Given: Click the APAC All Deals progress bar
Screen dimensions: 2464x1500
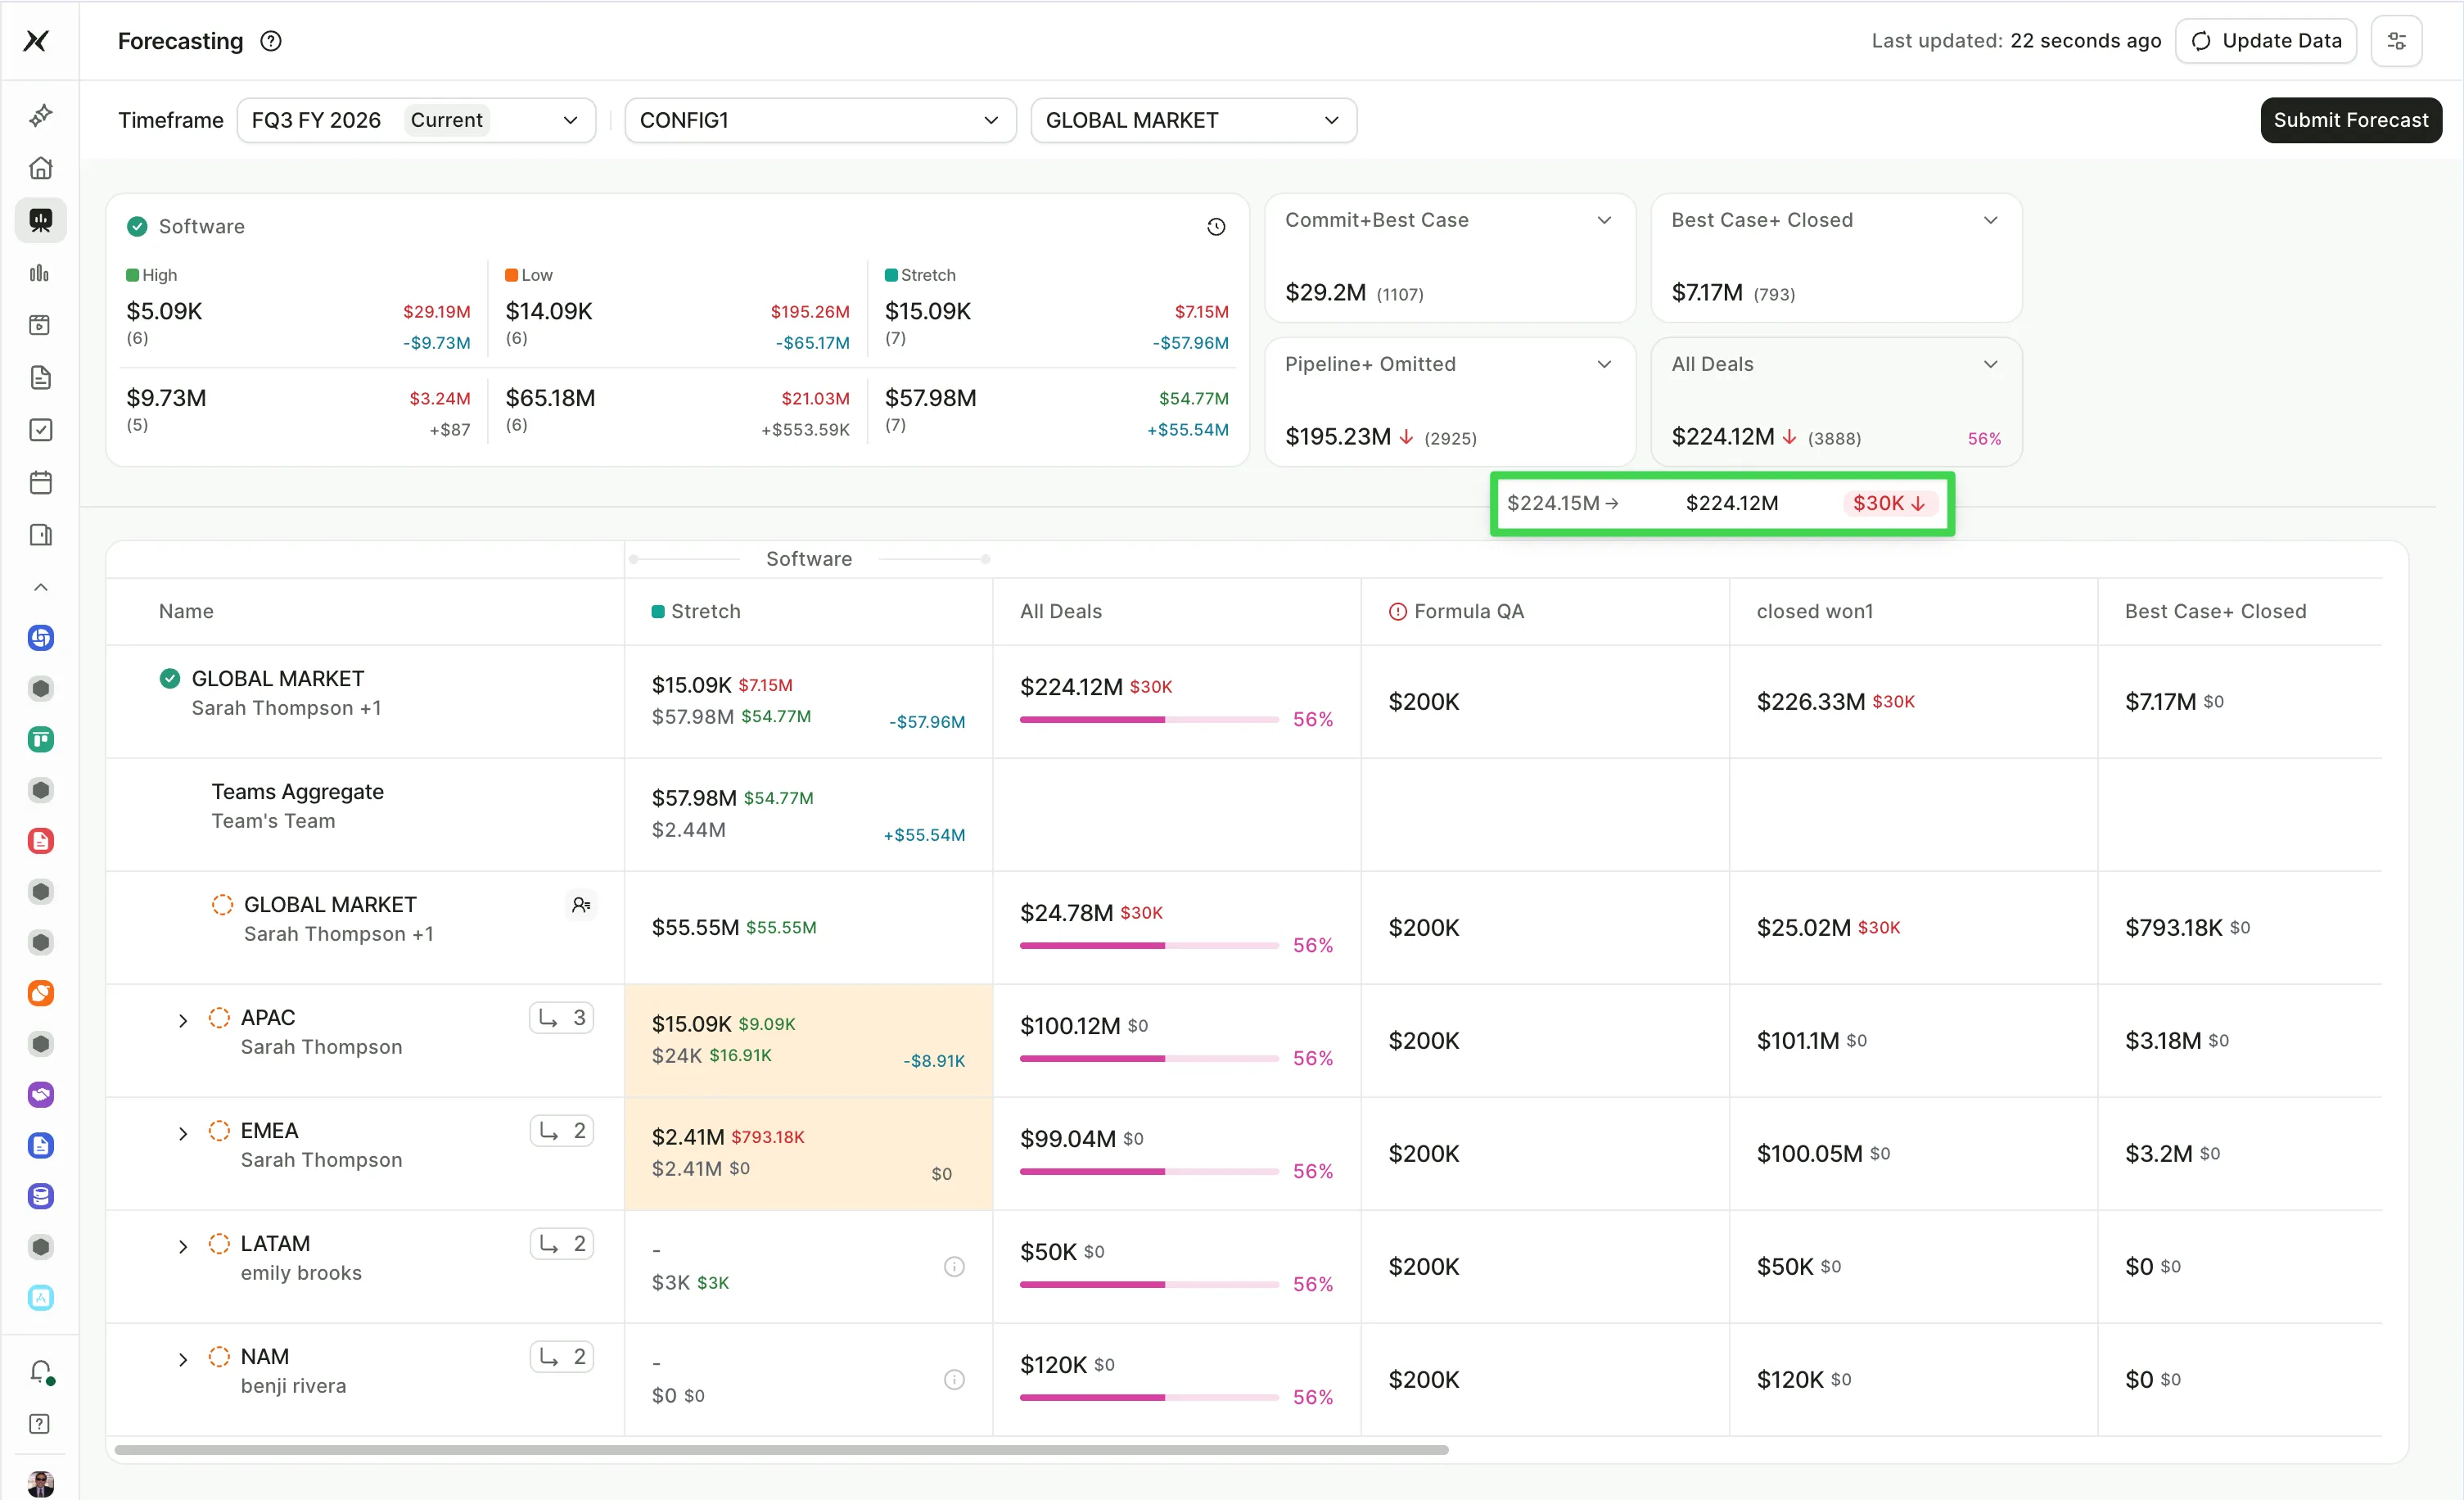Looking at the screenshot, I should coord(1149,1058).
